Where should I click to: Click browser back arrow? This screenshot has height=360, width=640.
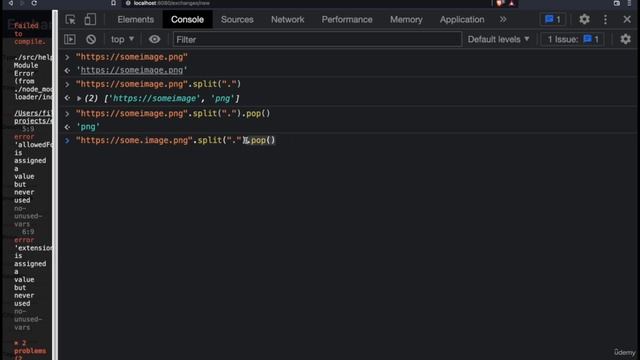click(10, 3)
